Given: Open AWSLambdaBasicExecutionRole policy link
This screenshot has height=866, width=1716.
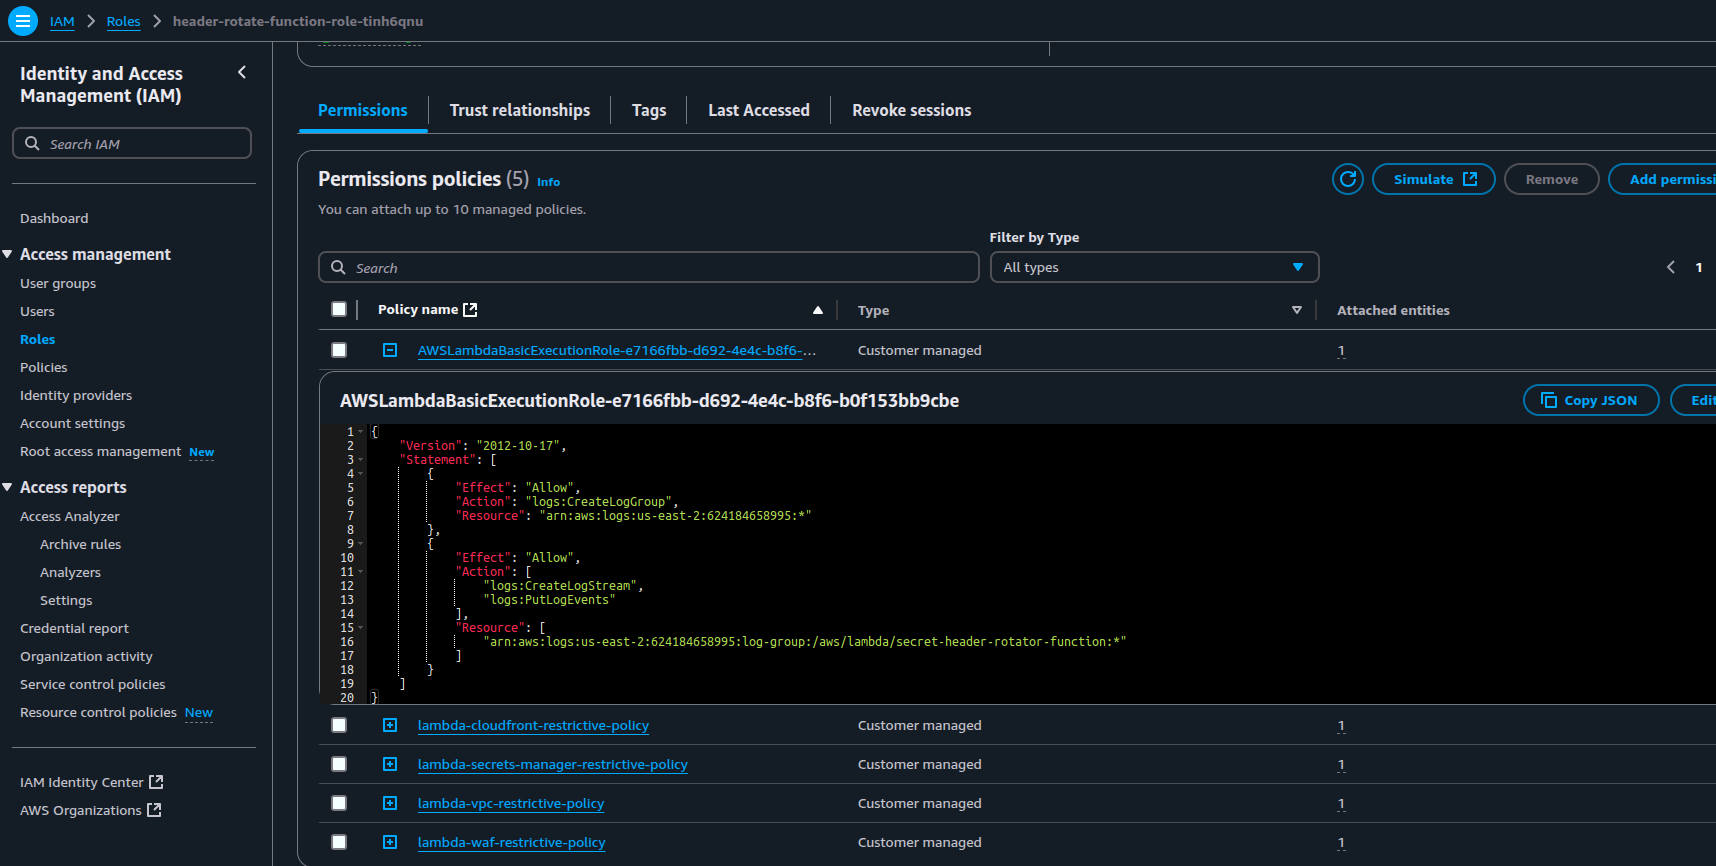Looking at the screenshot, I should pos(617,350).
